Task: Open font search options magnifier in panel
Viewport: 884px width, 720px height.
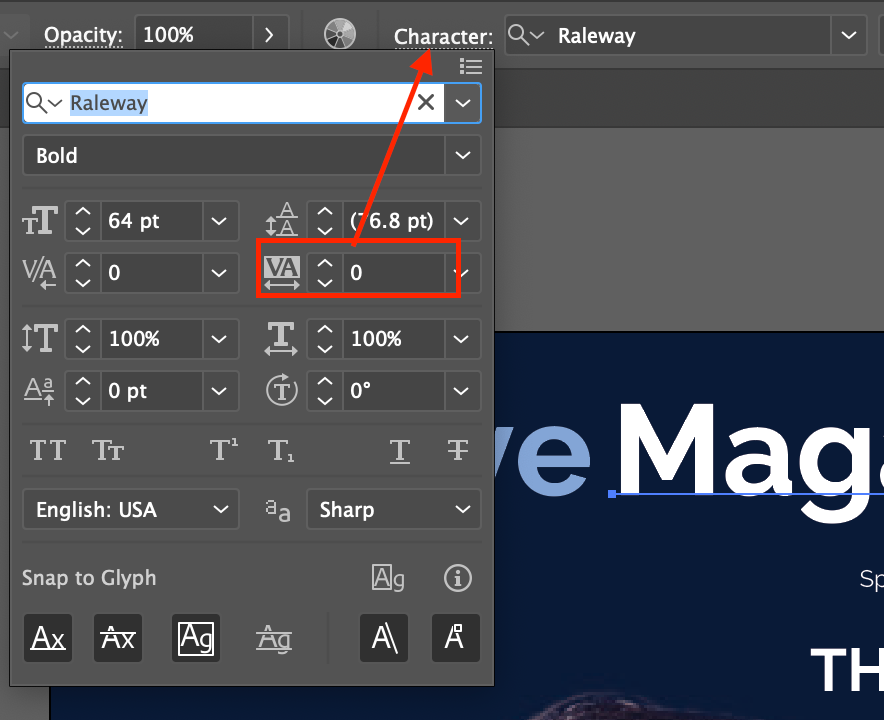Action: coord(43,103)
